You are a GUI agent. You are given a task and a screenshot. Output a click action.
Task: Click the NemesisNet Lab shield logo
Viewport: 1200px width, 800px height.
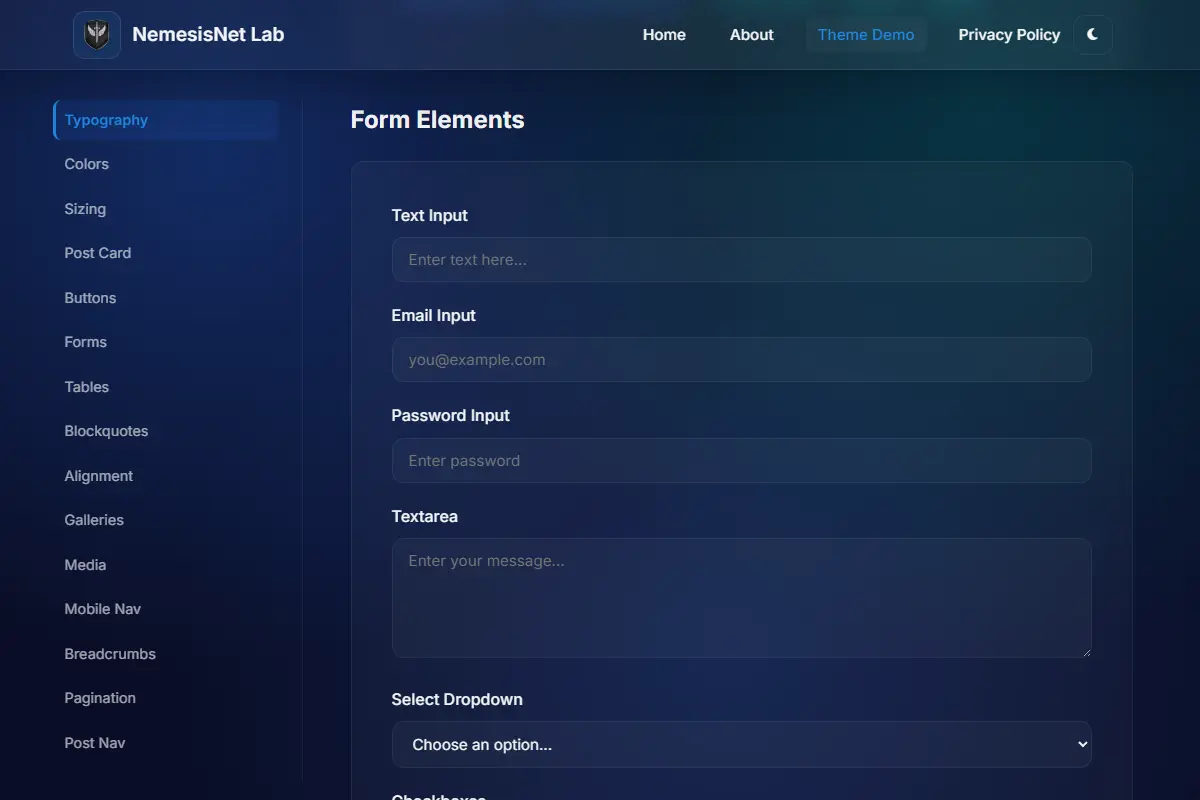point(97,35)
